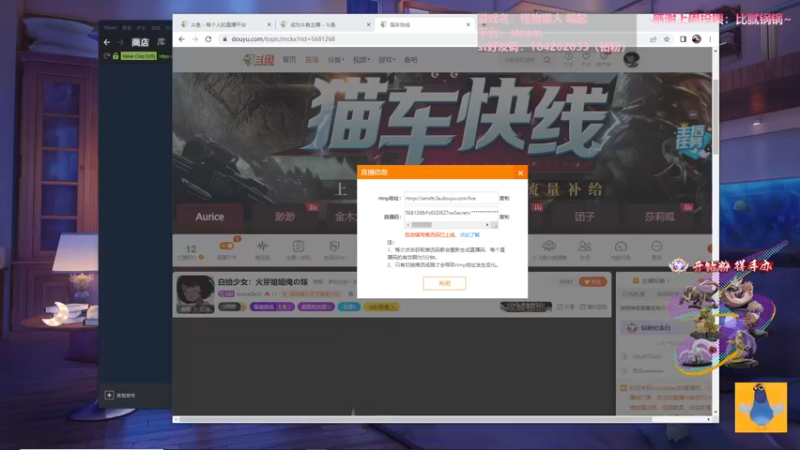Reload the Steam store page
The height and width of the screenshot is (450, 800).
pos(107,56)
